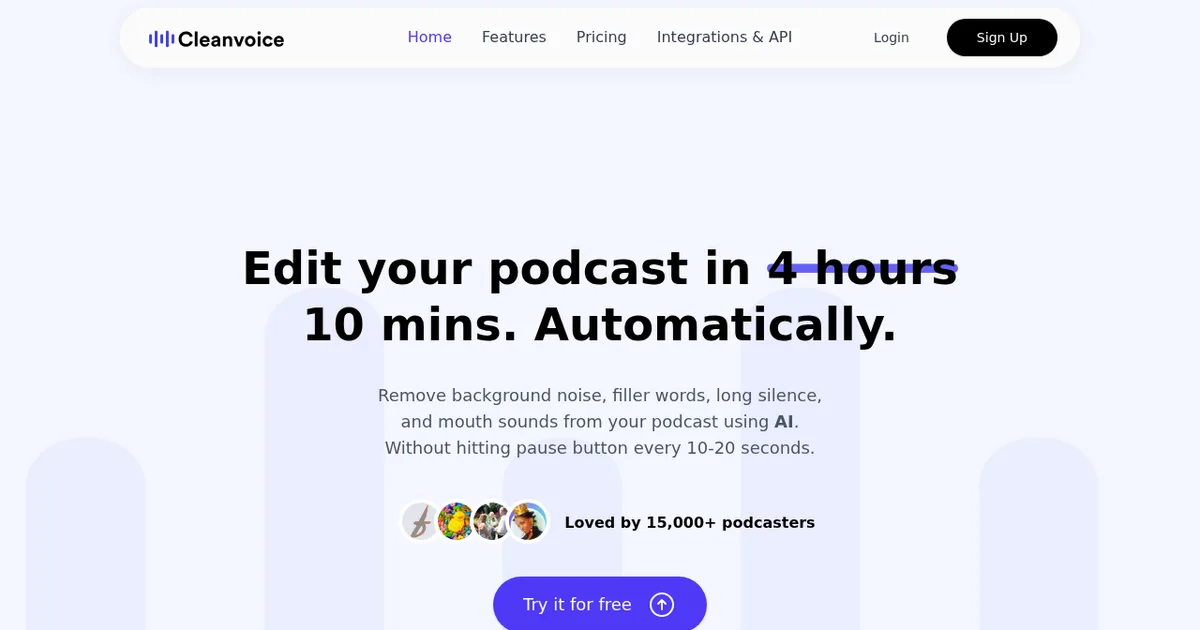Click '10 mins. Automatically.' headline text
Image resolution: width=1200 pixels, height=630 pixels.
pos(600,324)
